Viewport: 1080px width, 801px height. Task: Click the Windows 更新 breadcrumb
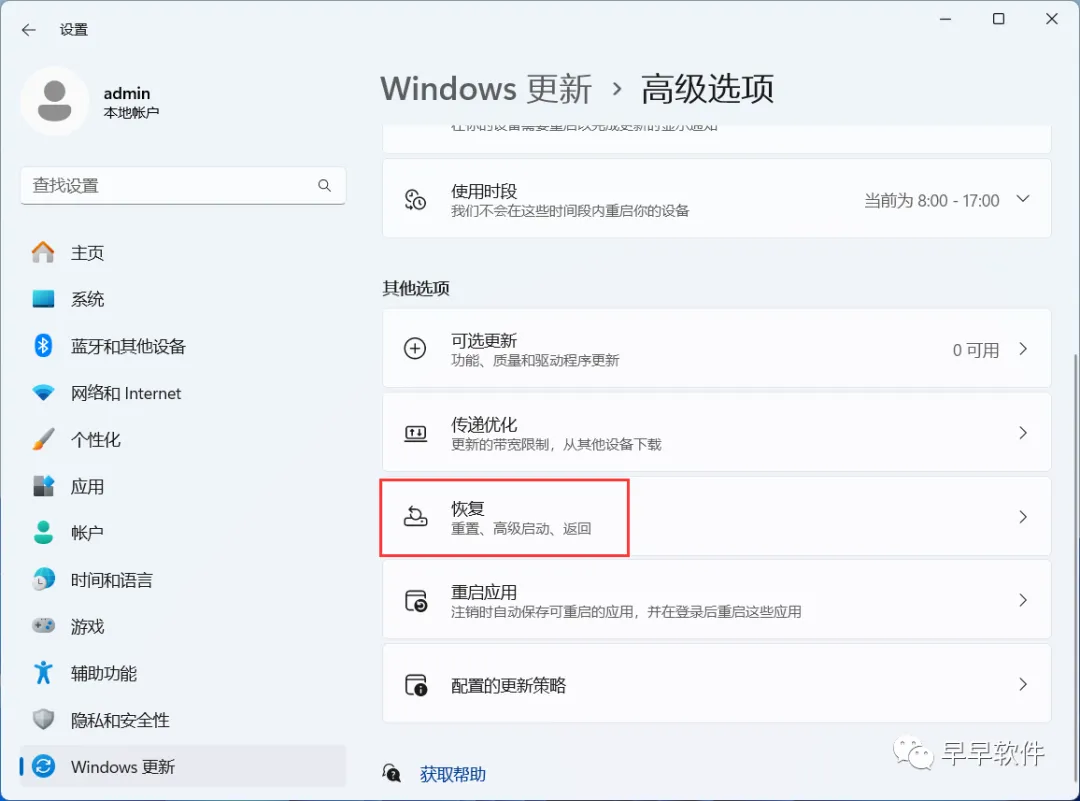coord(486,89)
